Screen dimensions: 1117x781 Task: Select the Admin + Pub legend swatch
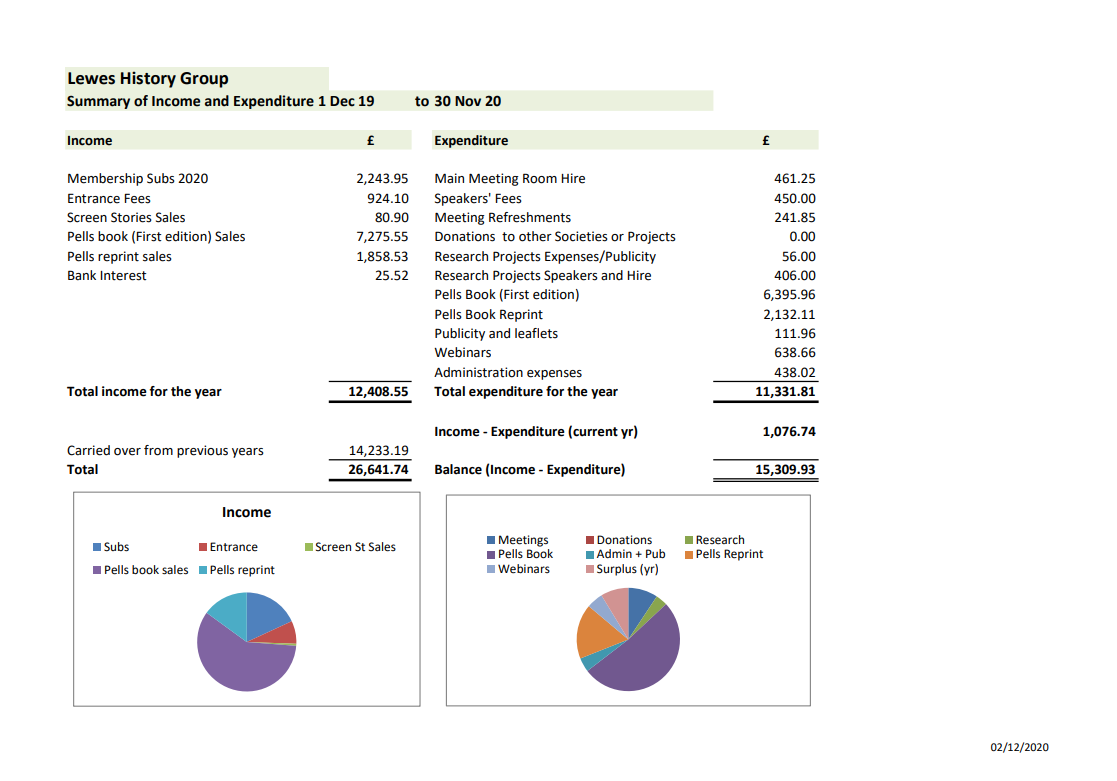590,554
